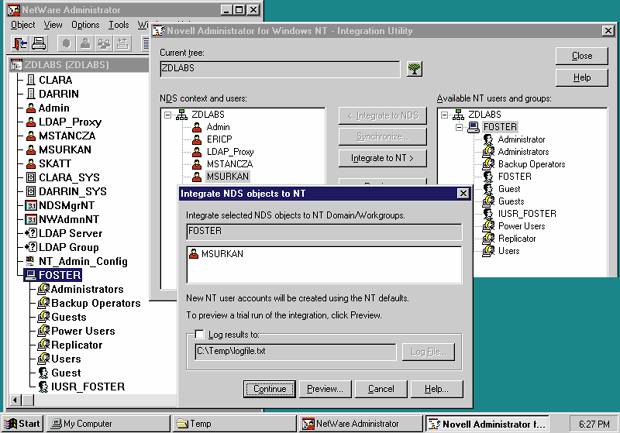620x433 pixels.
Task: Collapse the ZDLABS node in NDS context tree
Action: pyautogui.click(x=169, y=115)
